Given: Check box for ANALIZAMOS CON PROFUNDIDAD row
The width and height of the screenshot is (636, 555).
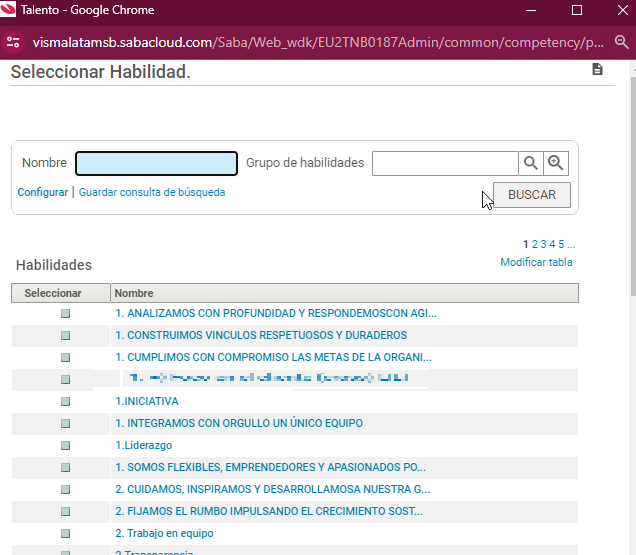Looking at the screenshot, I should [x=65, y=313].
